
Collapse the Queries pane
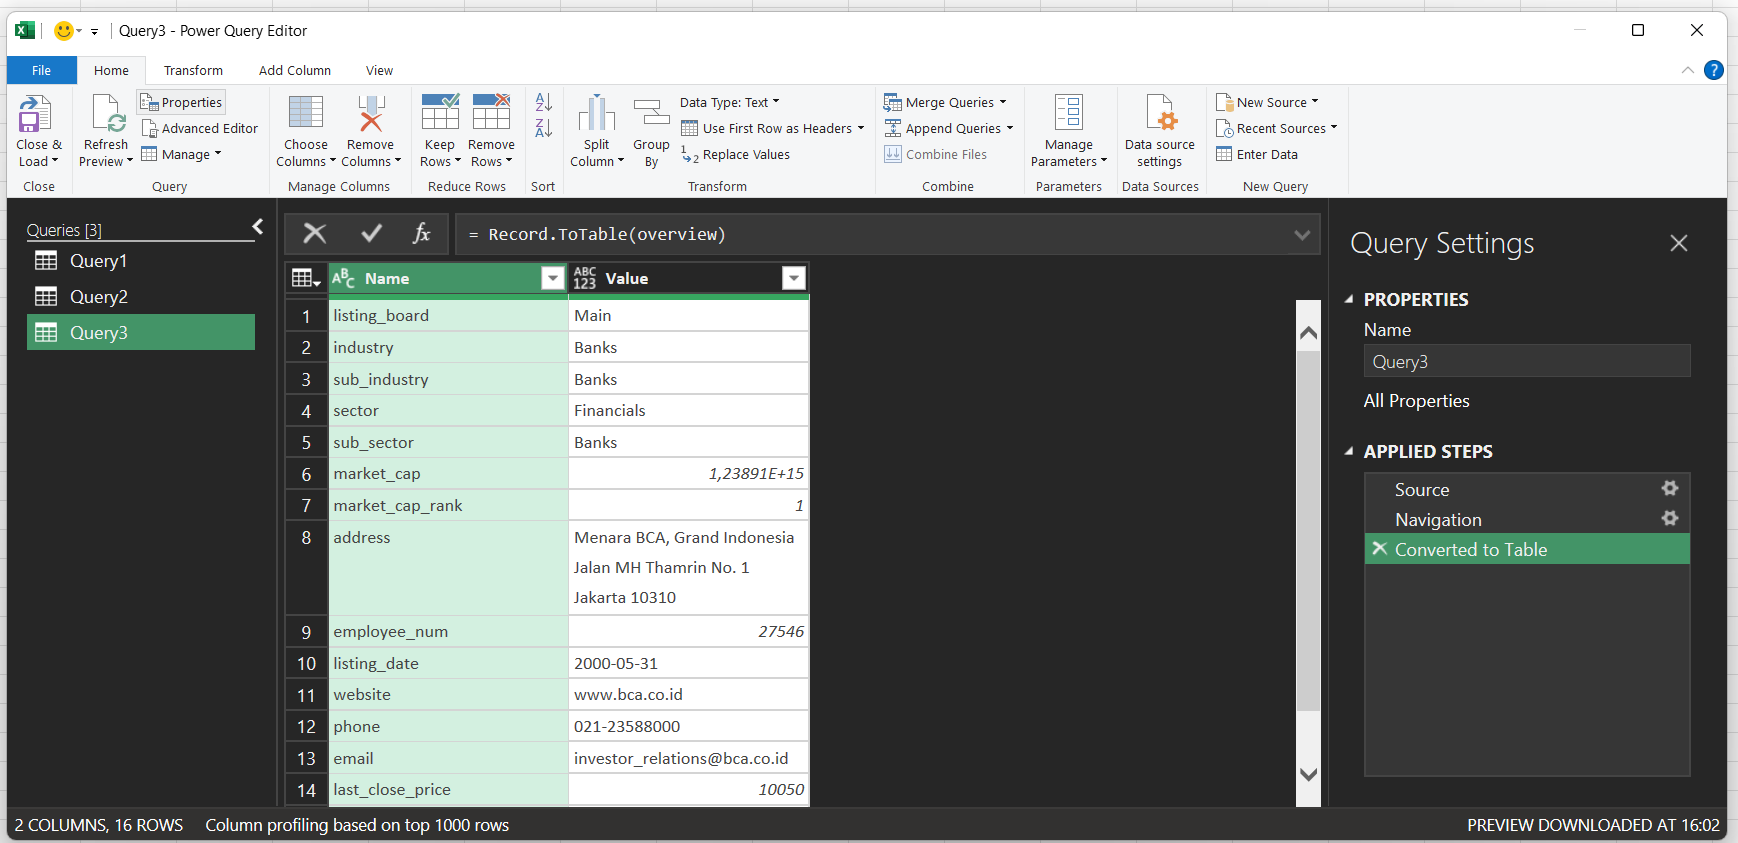(258, 227)
